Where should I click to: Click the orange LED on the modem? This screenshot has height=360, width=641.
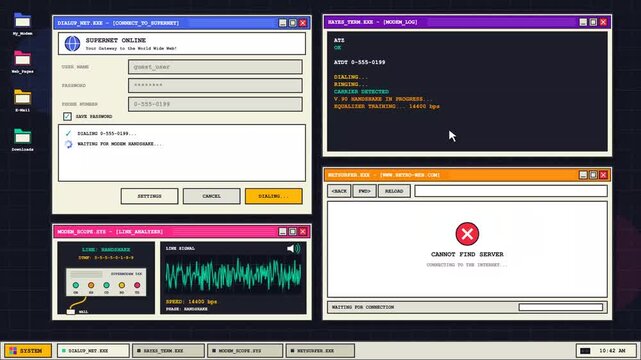click(91, 285)
